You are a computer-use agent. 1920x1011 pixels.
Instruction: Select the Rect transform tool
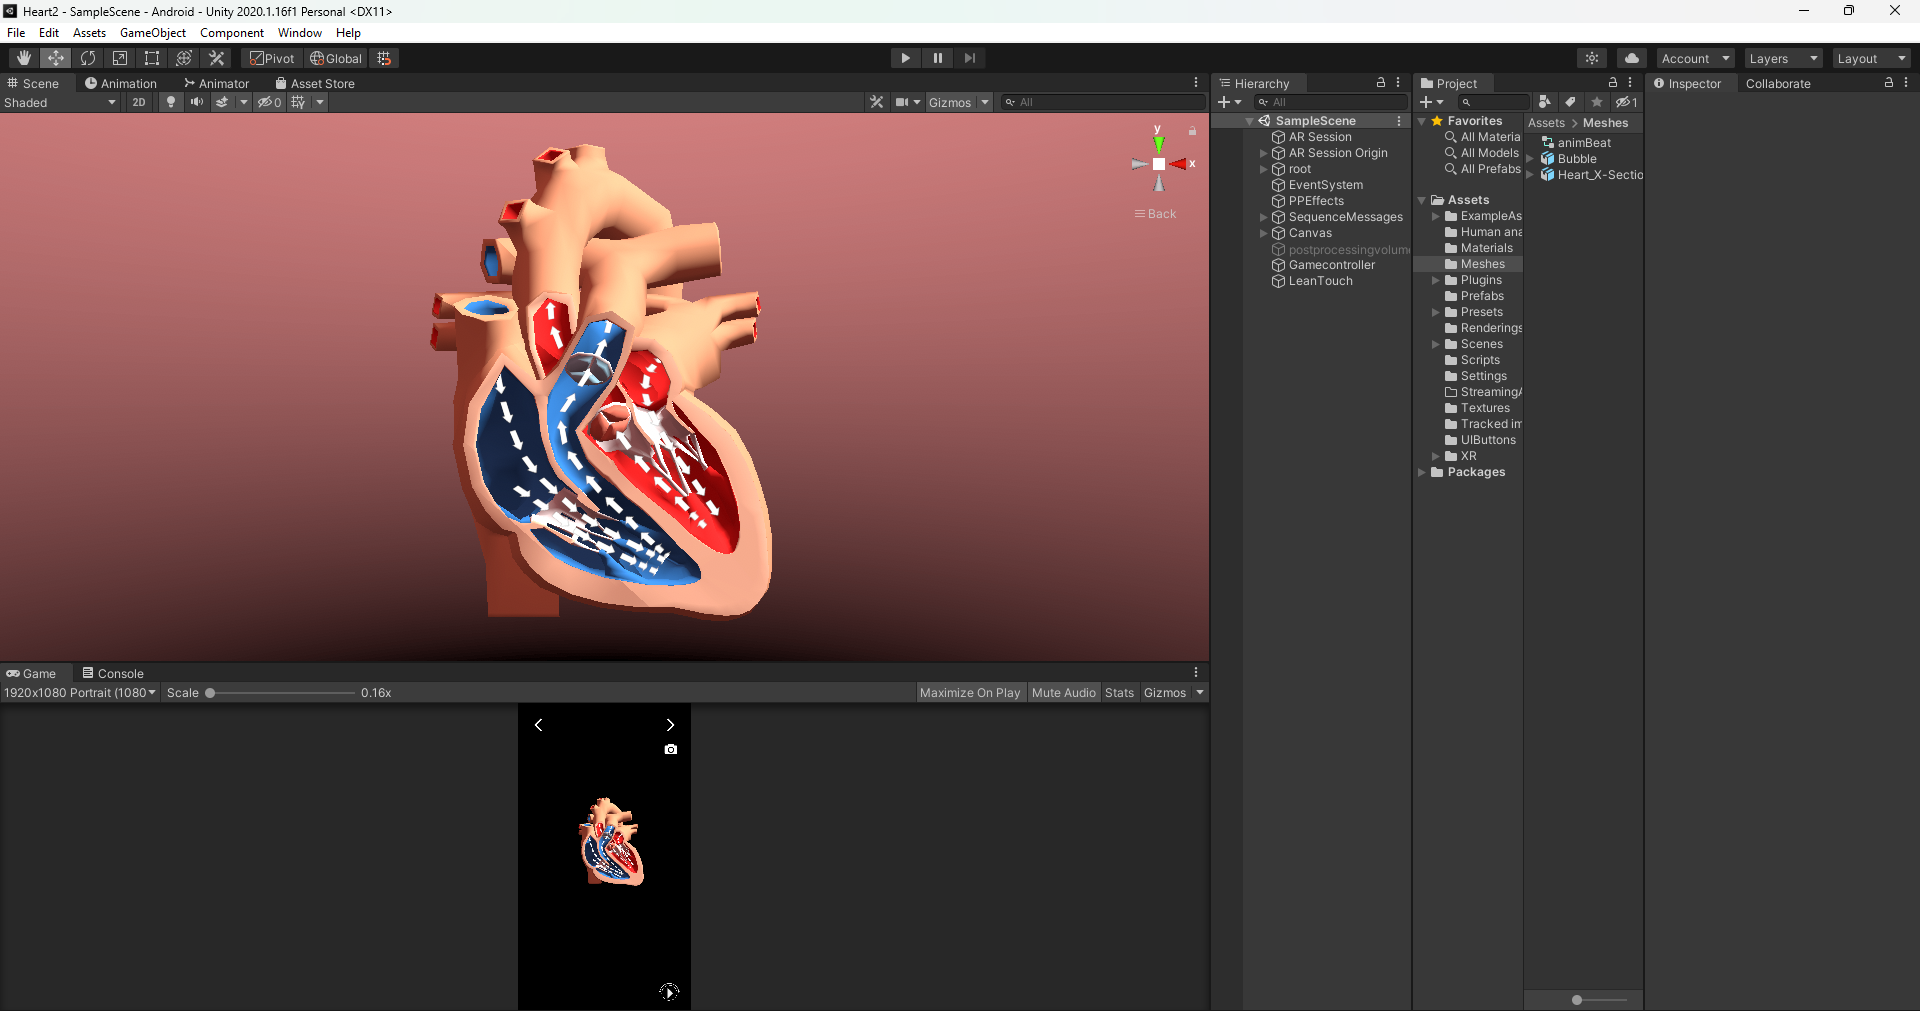[151, 58]
